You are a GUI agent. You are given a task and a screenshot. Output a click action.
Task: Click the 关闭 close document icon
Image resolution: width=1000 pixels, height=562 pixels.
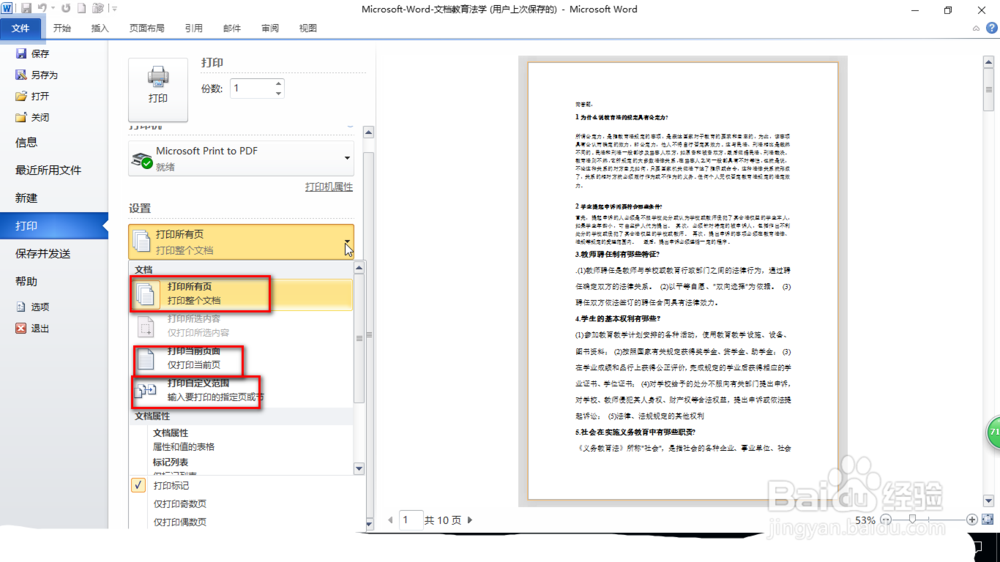[21, 117]
